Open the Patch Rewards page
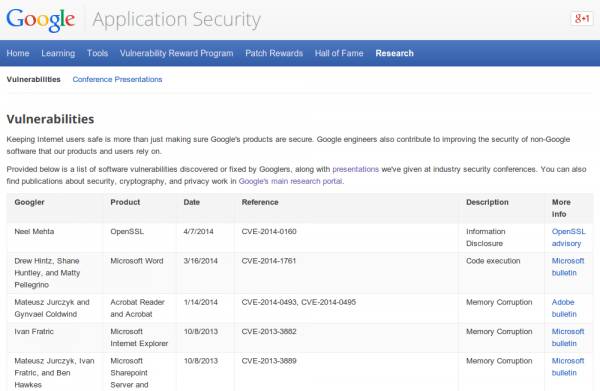Image resolution: width=600 pixels, height=391 pixels. coord(274,53)
